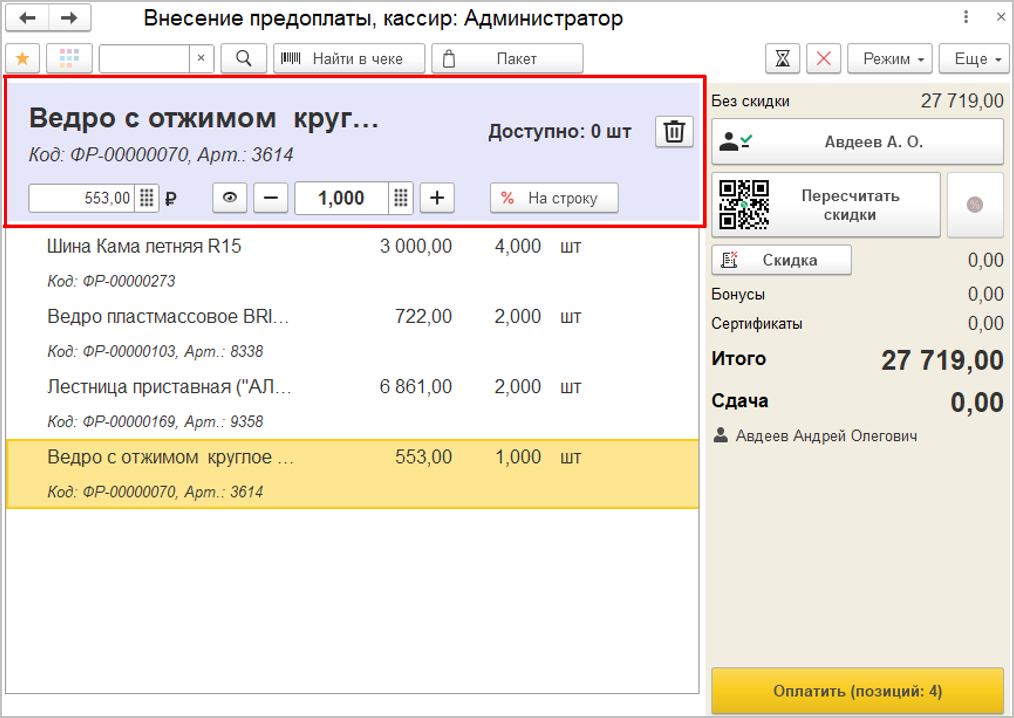The height and width of the screenshot is (718, 1014).
Task: Open the three-dot window menu
Action: pyautogui.click(x=965, y=18)
